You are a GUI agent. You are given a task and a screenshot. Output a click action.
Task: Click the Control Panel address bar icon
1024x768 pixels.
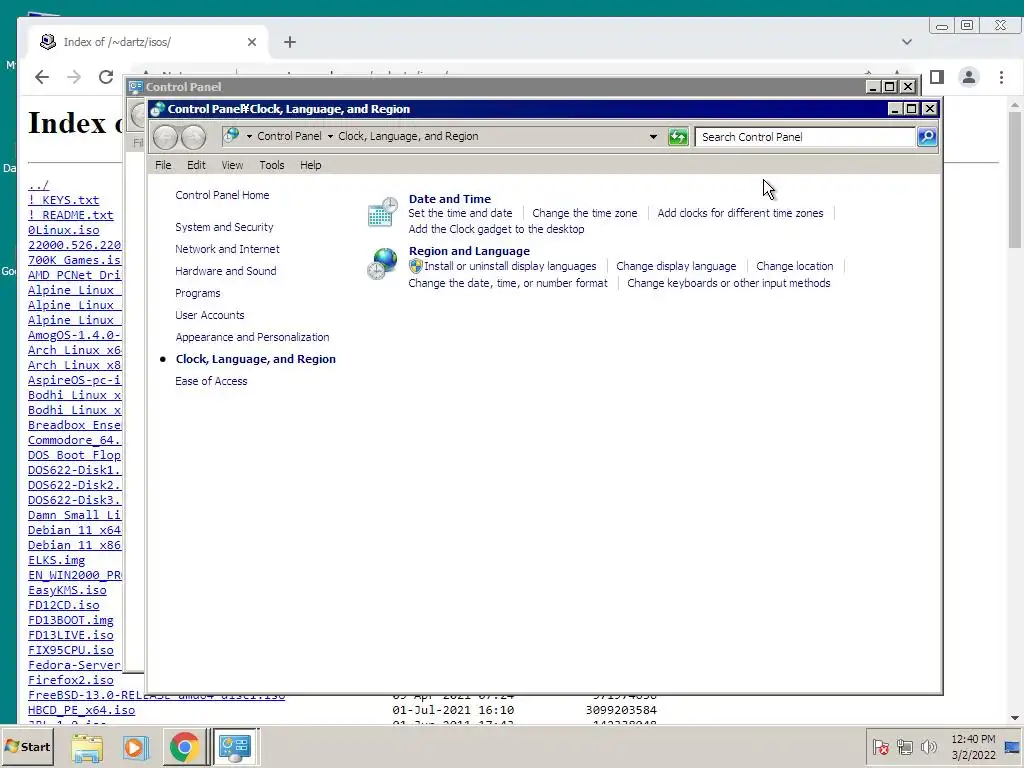tap(231, 136)
